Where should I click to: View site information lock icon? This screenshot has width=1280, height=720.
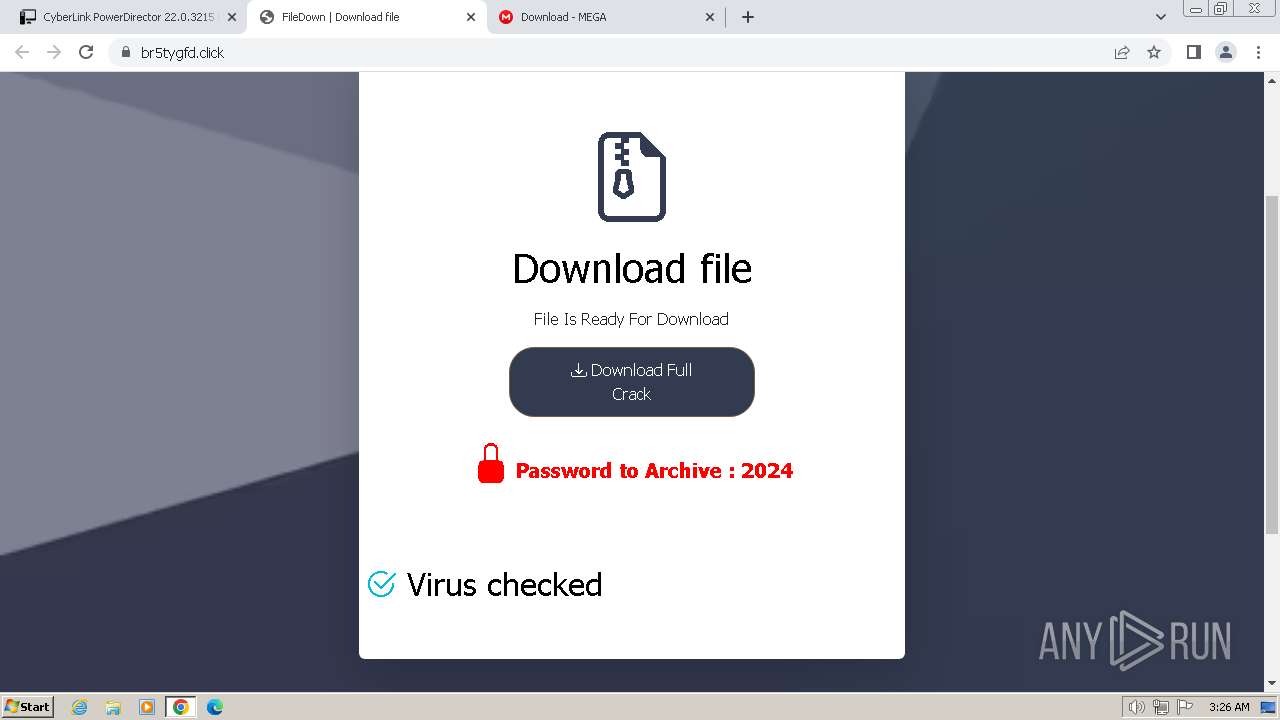tap(125, 52)
